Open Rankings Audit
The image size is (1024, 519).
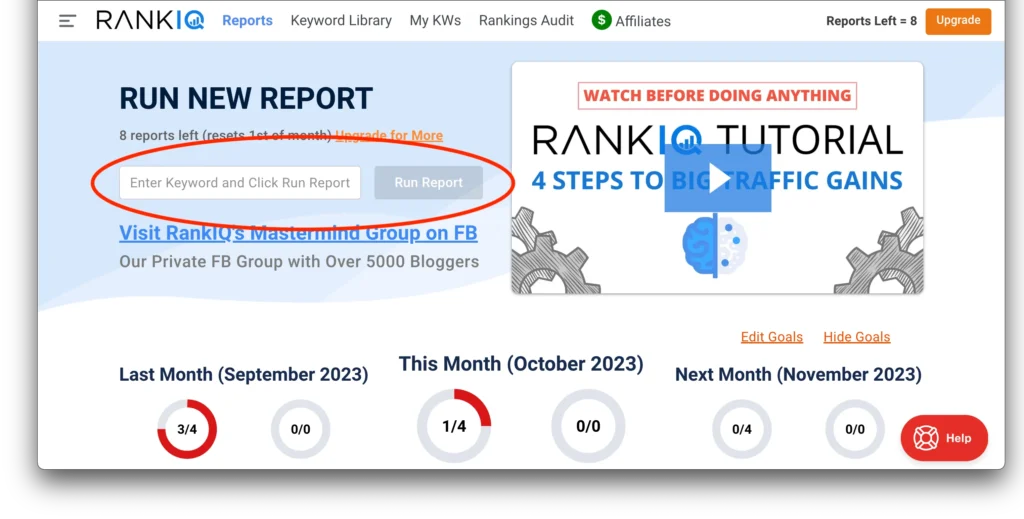[526, 20]
